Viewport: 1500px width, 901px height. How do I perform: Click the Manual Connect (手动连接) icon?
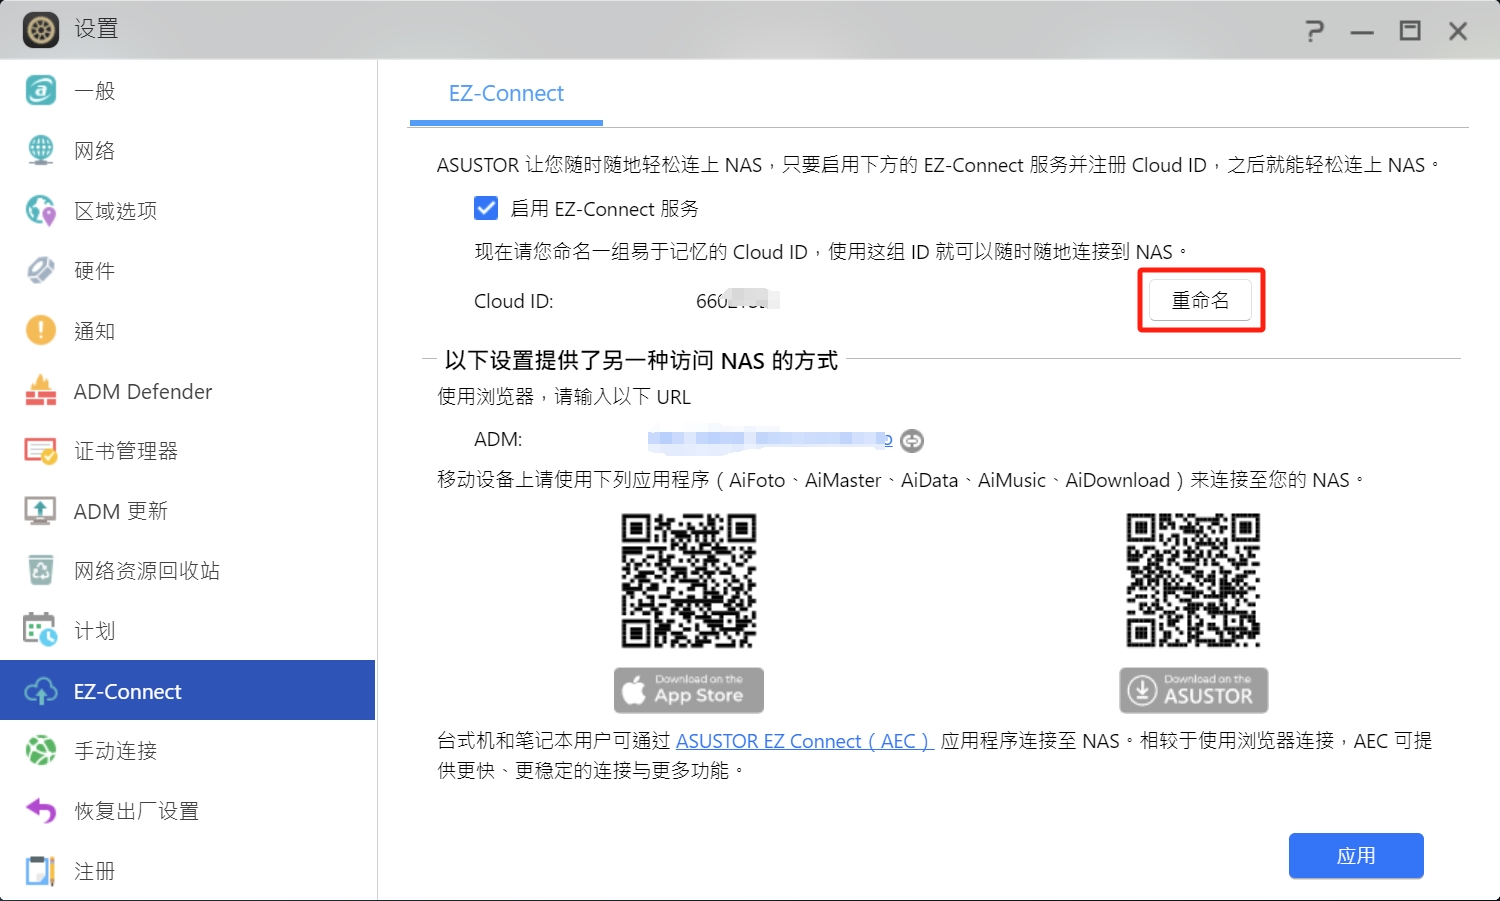(41, 751)
